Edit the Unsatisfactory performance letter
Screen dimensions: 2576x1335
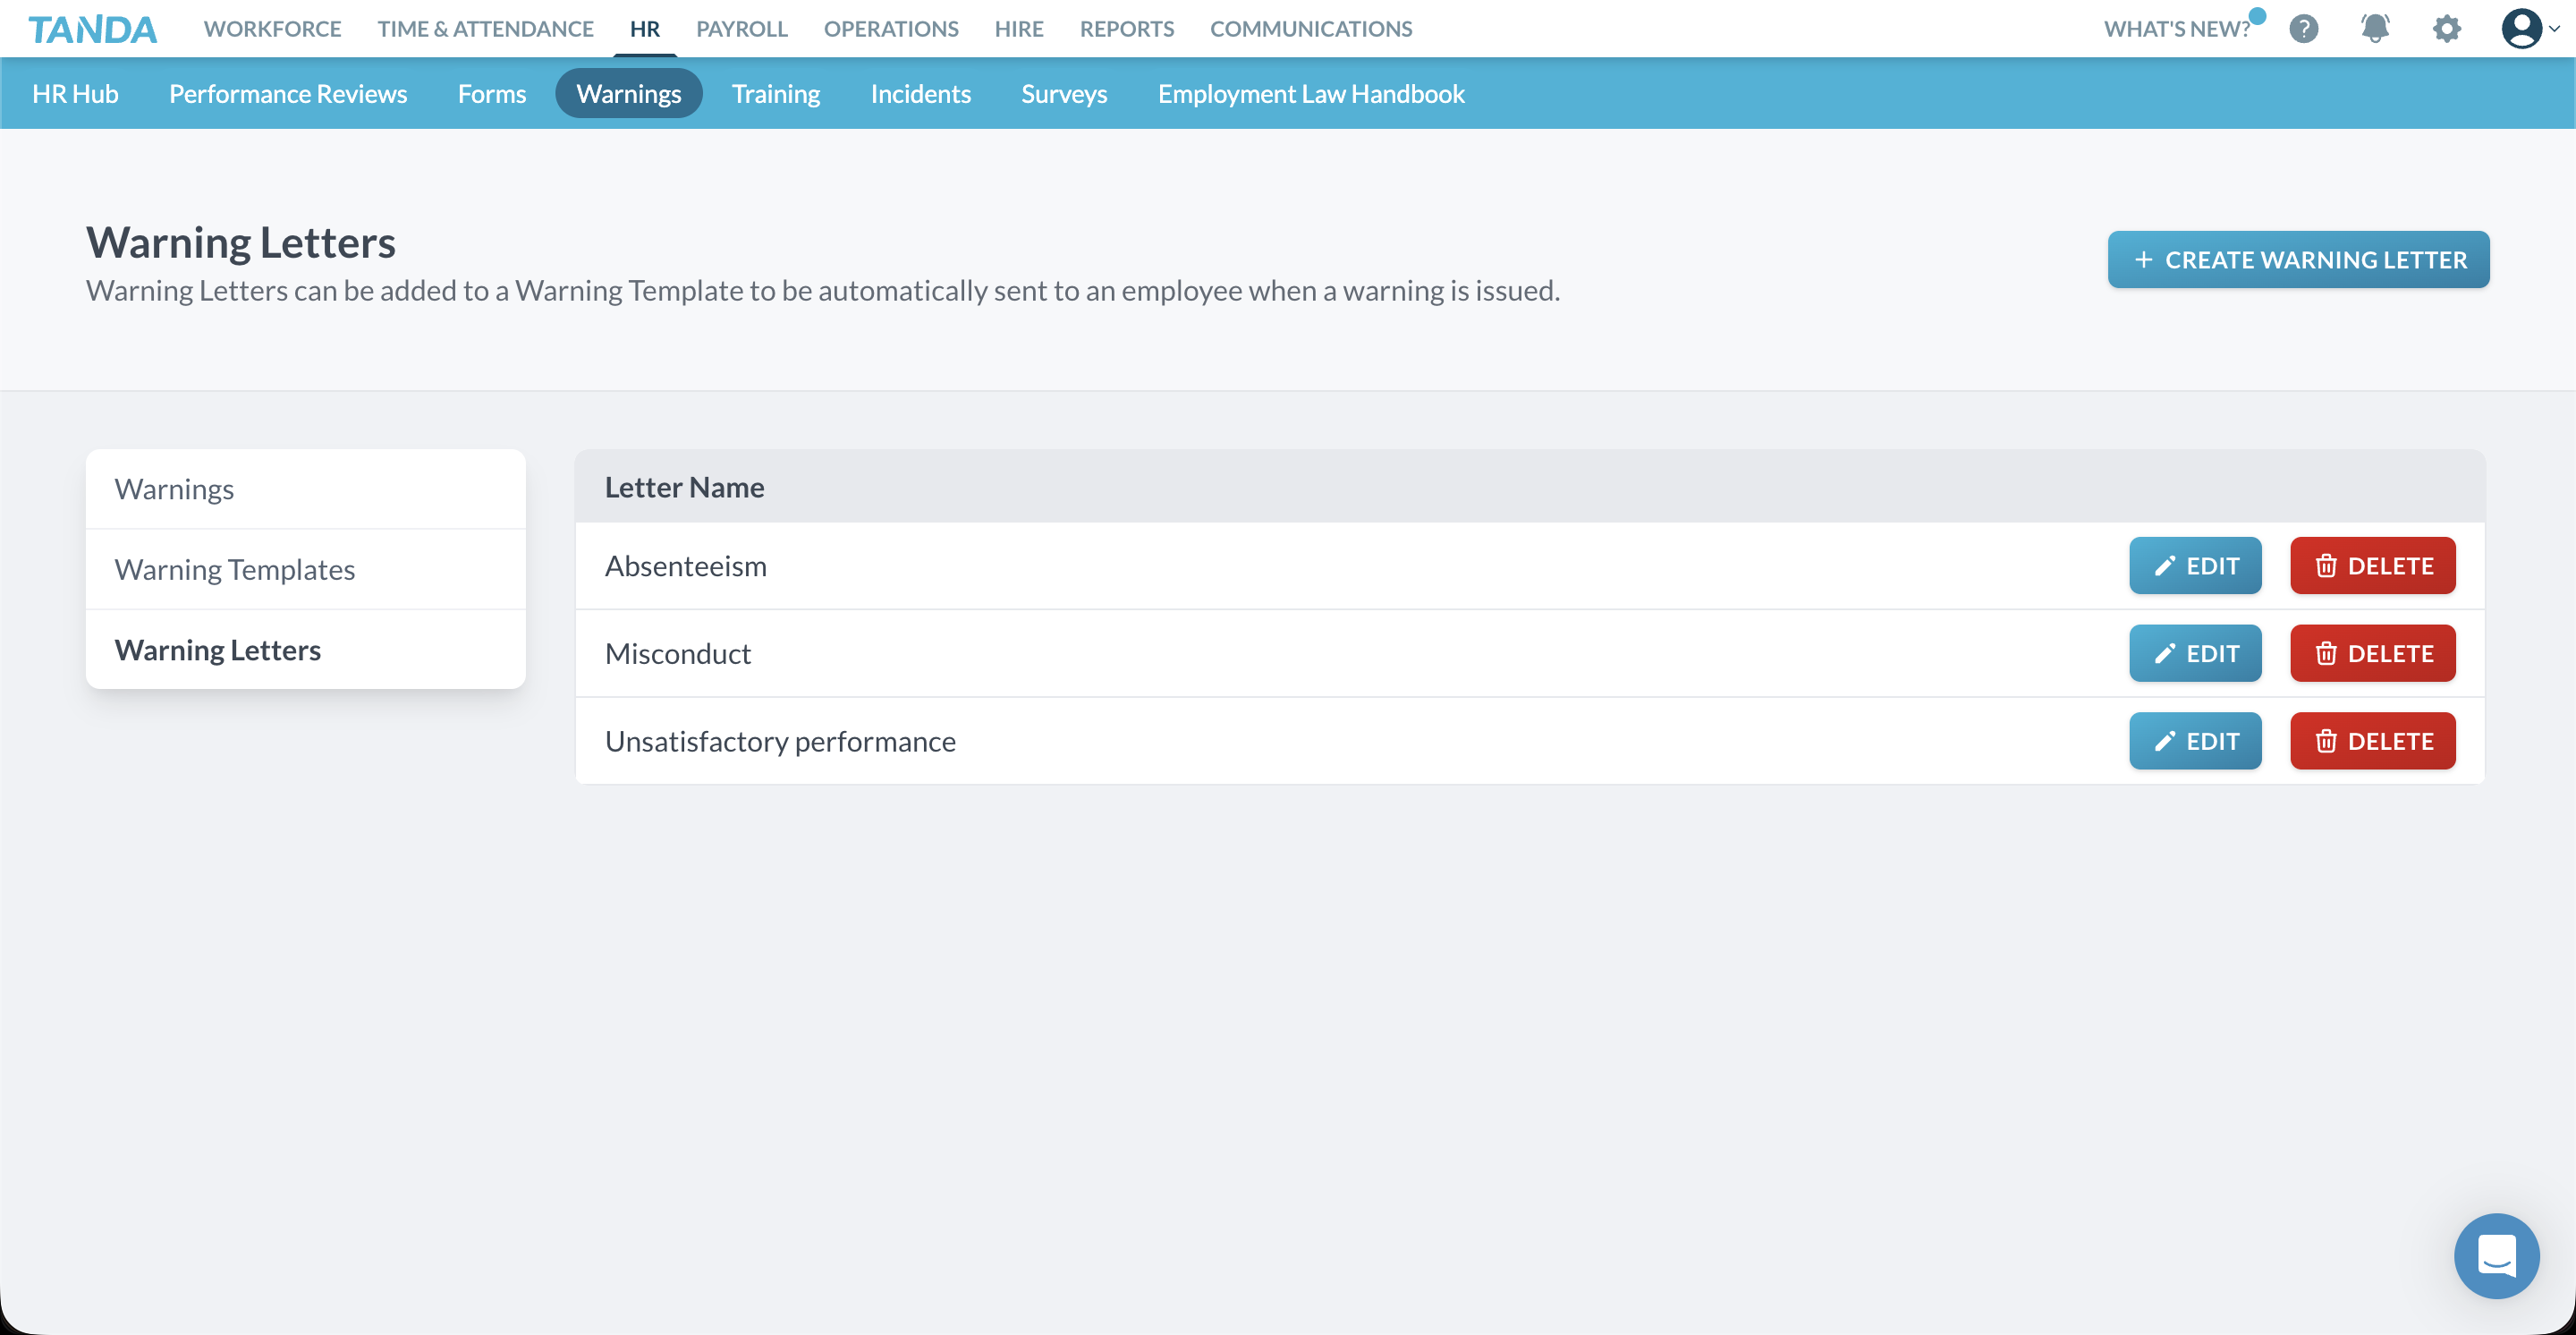coord(2195,741)
